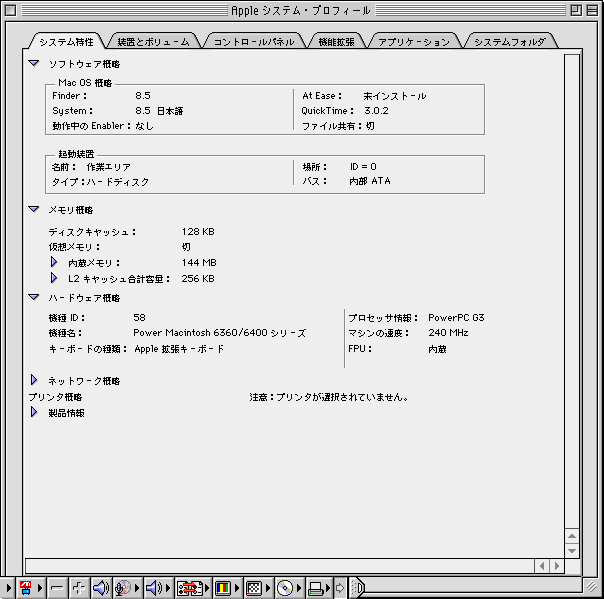Click the startup disk name 作業エリア
Screen dimensions: 604x599
click(109, 167)
